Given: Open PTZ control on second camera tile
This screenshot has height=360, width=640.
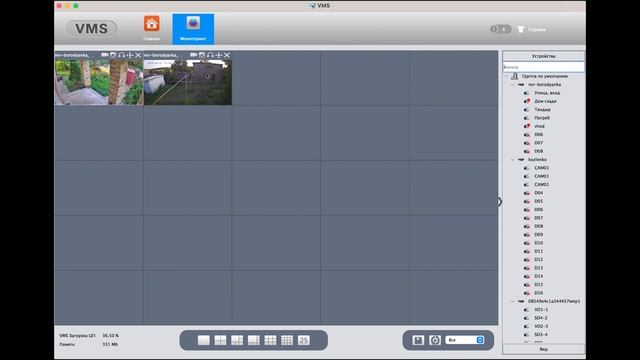Looking at the screenshot, I should pyautogui.click(x=218, y=55).
